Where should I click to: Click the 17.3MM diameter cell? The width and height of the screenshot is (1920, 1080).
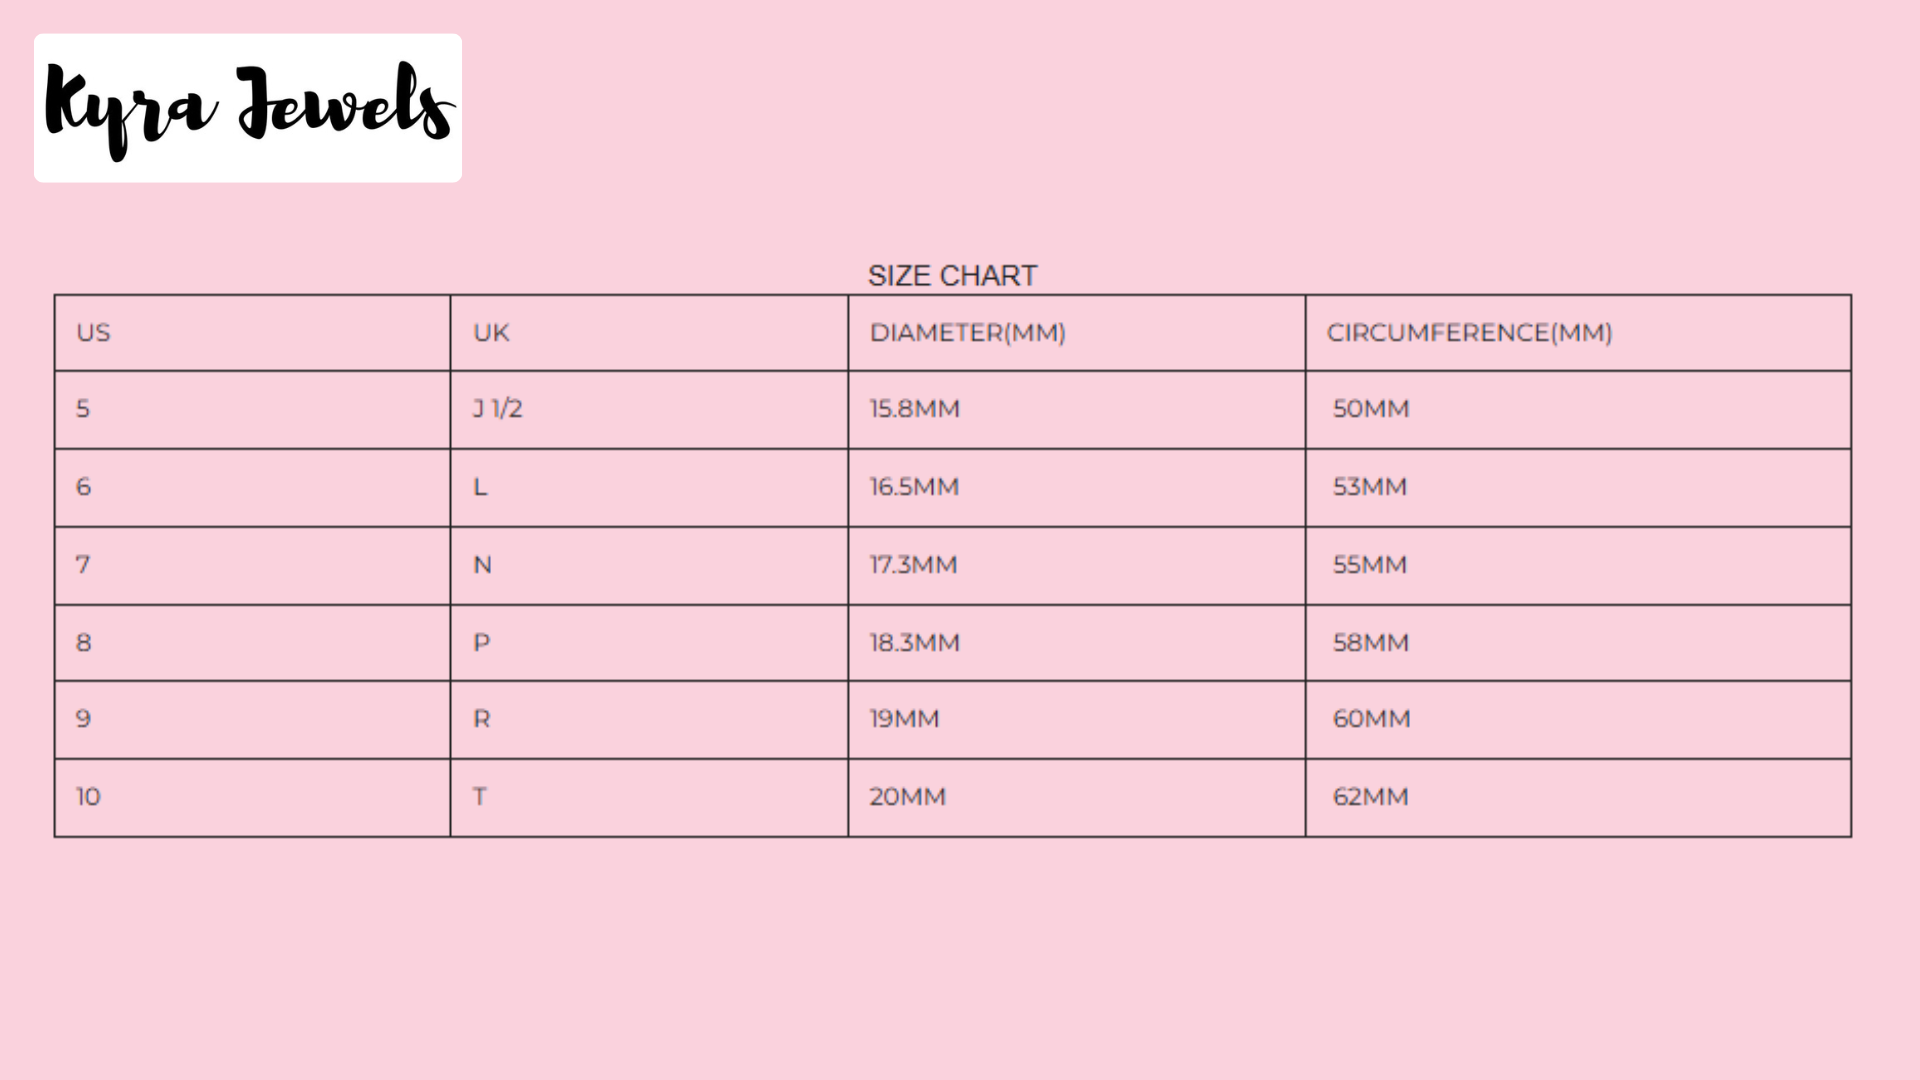pyautogui.click(x=913, y=565)
